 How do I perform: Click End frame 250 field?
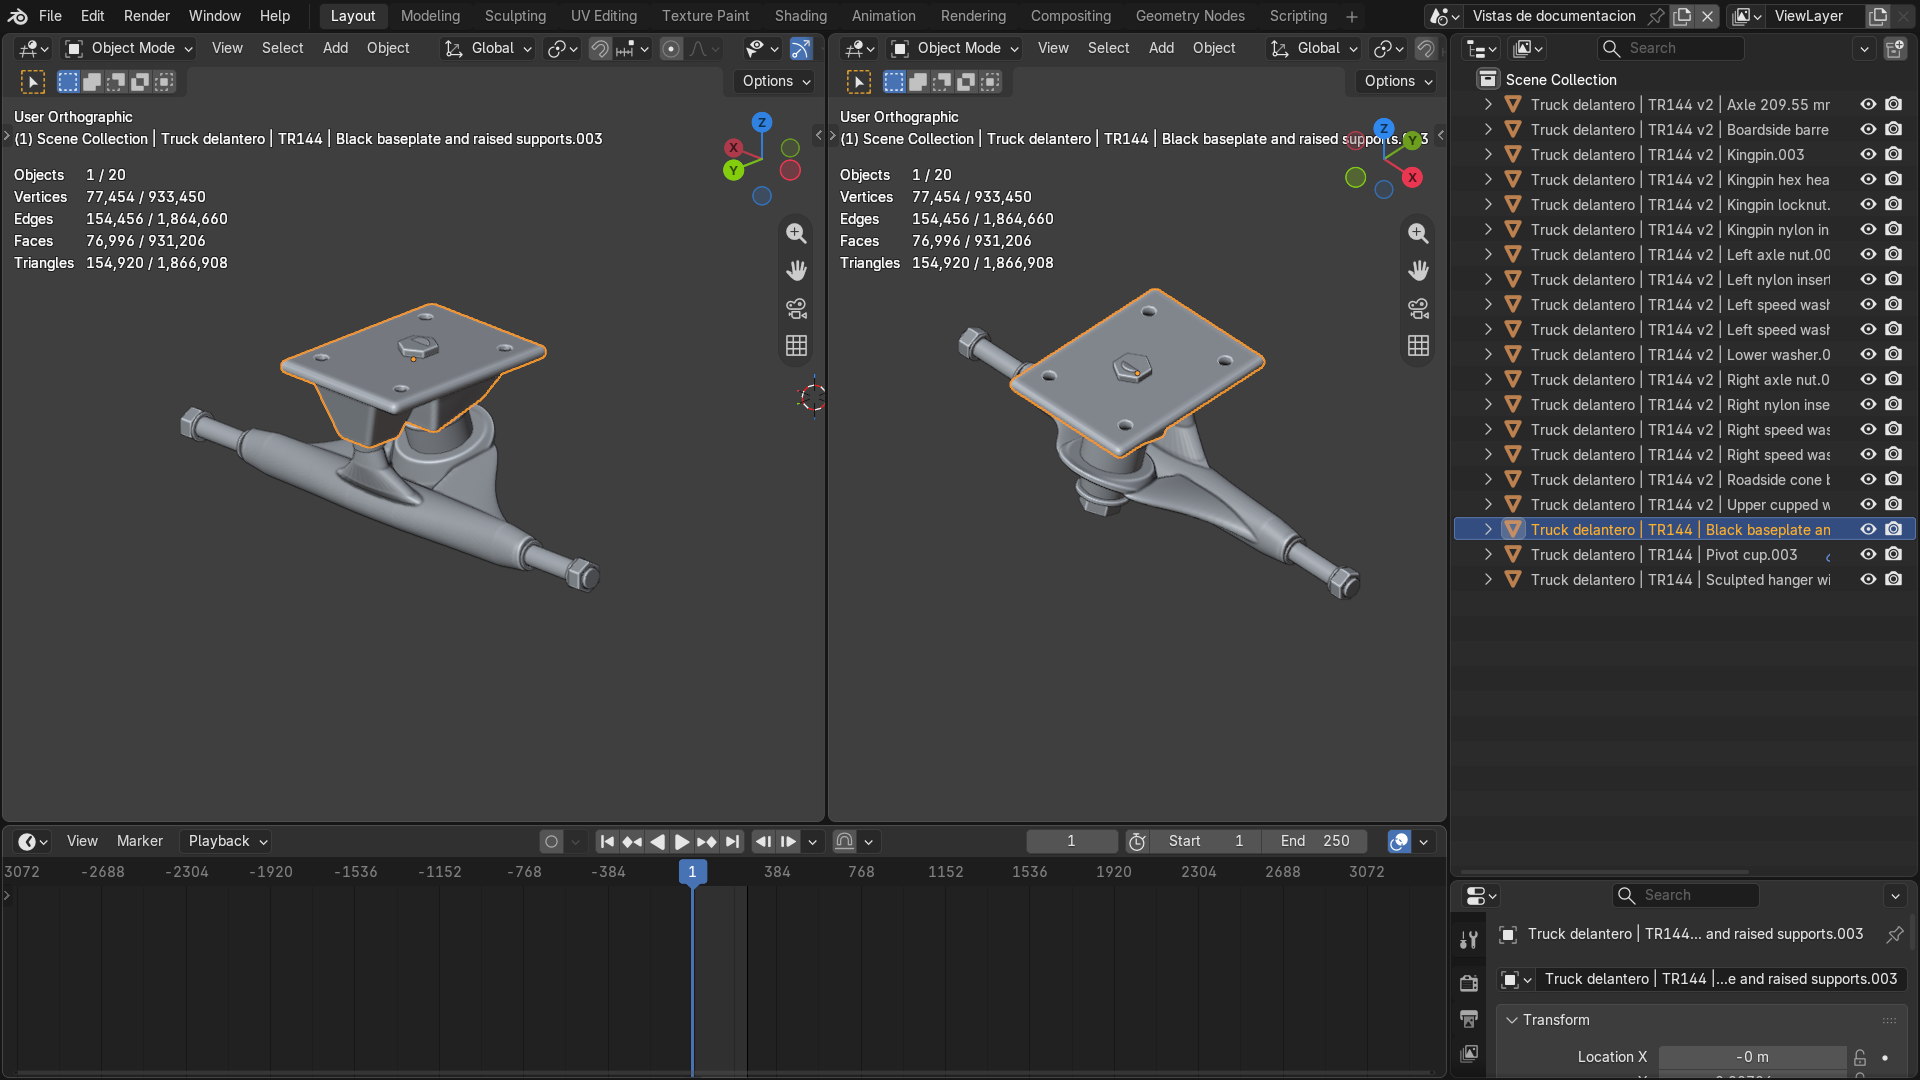[x=1315, y=842]
